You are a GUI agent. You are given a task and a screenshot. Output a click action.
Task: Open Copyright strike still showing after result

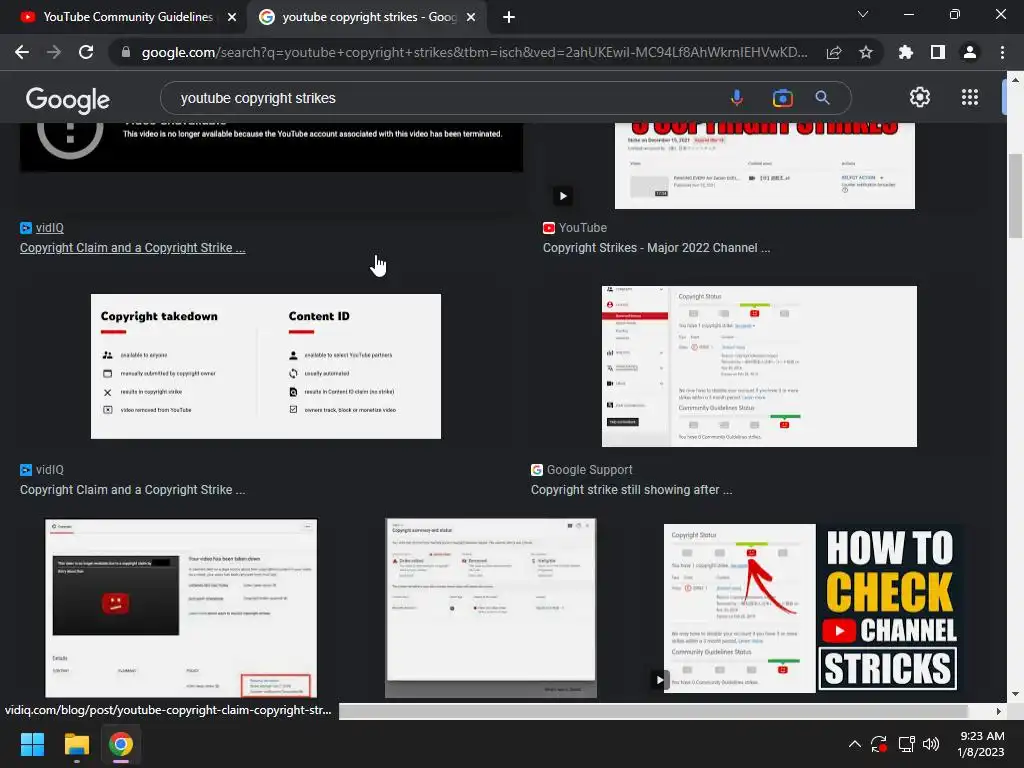tap(632, 490)
